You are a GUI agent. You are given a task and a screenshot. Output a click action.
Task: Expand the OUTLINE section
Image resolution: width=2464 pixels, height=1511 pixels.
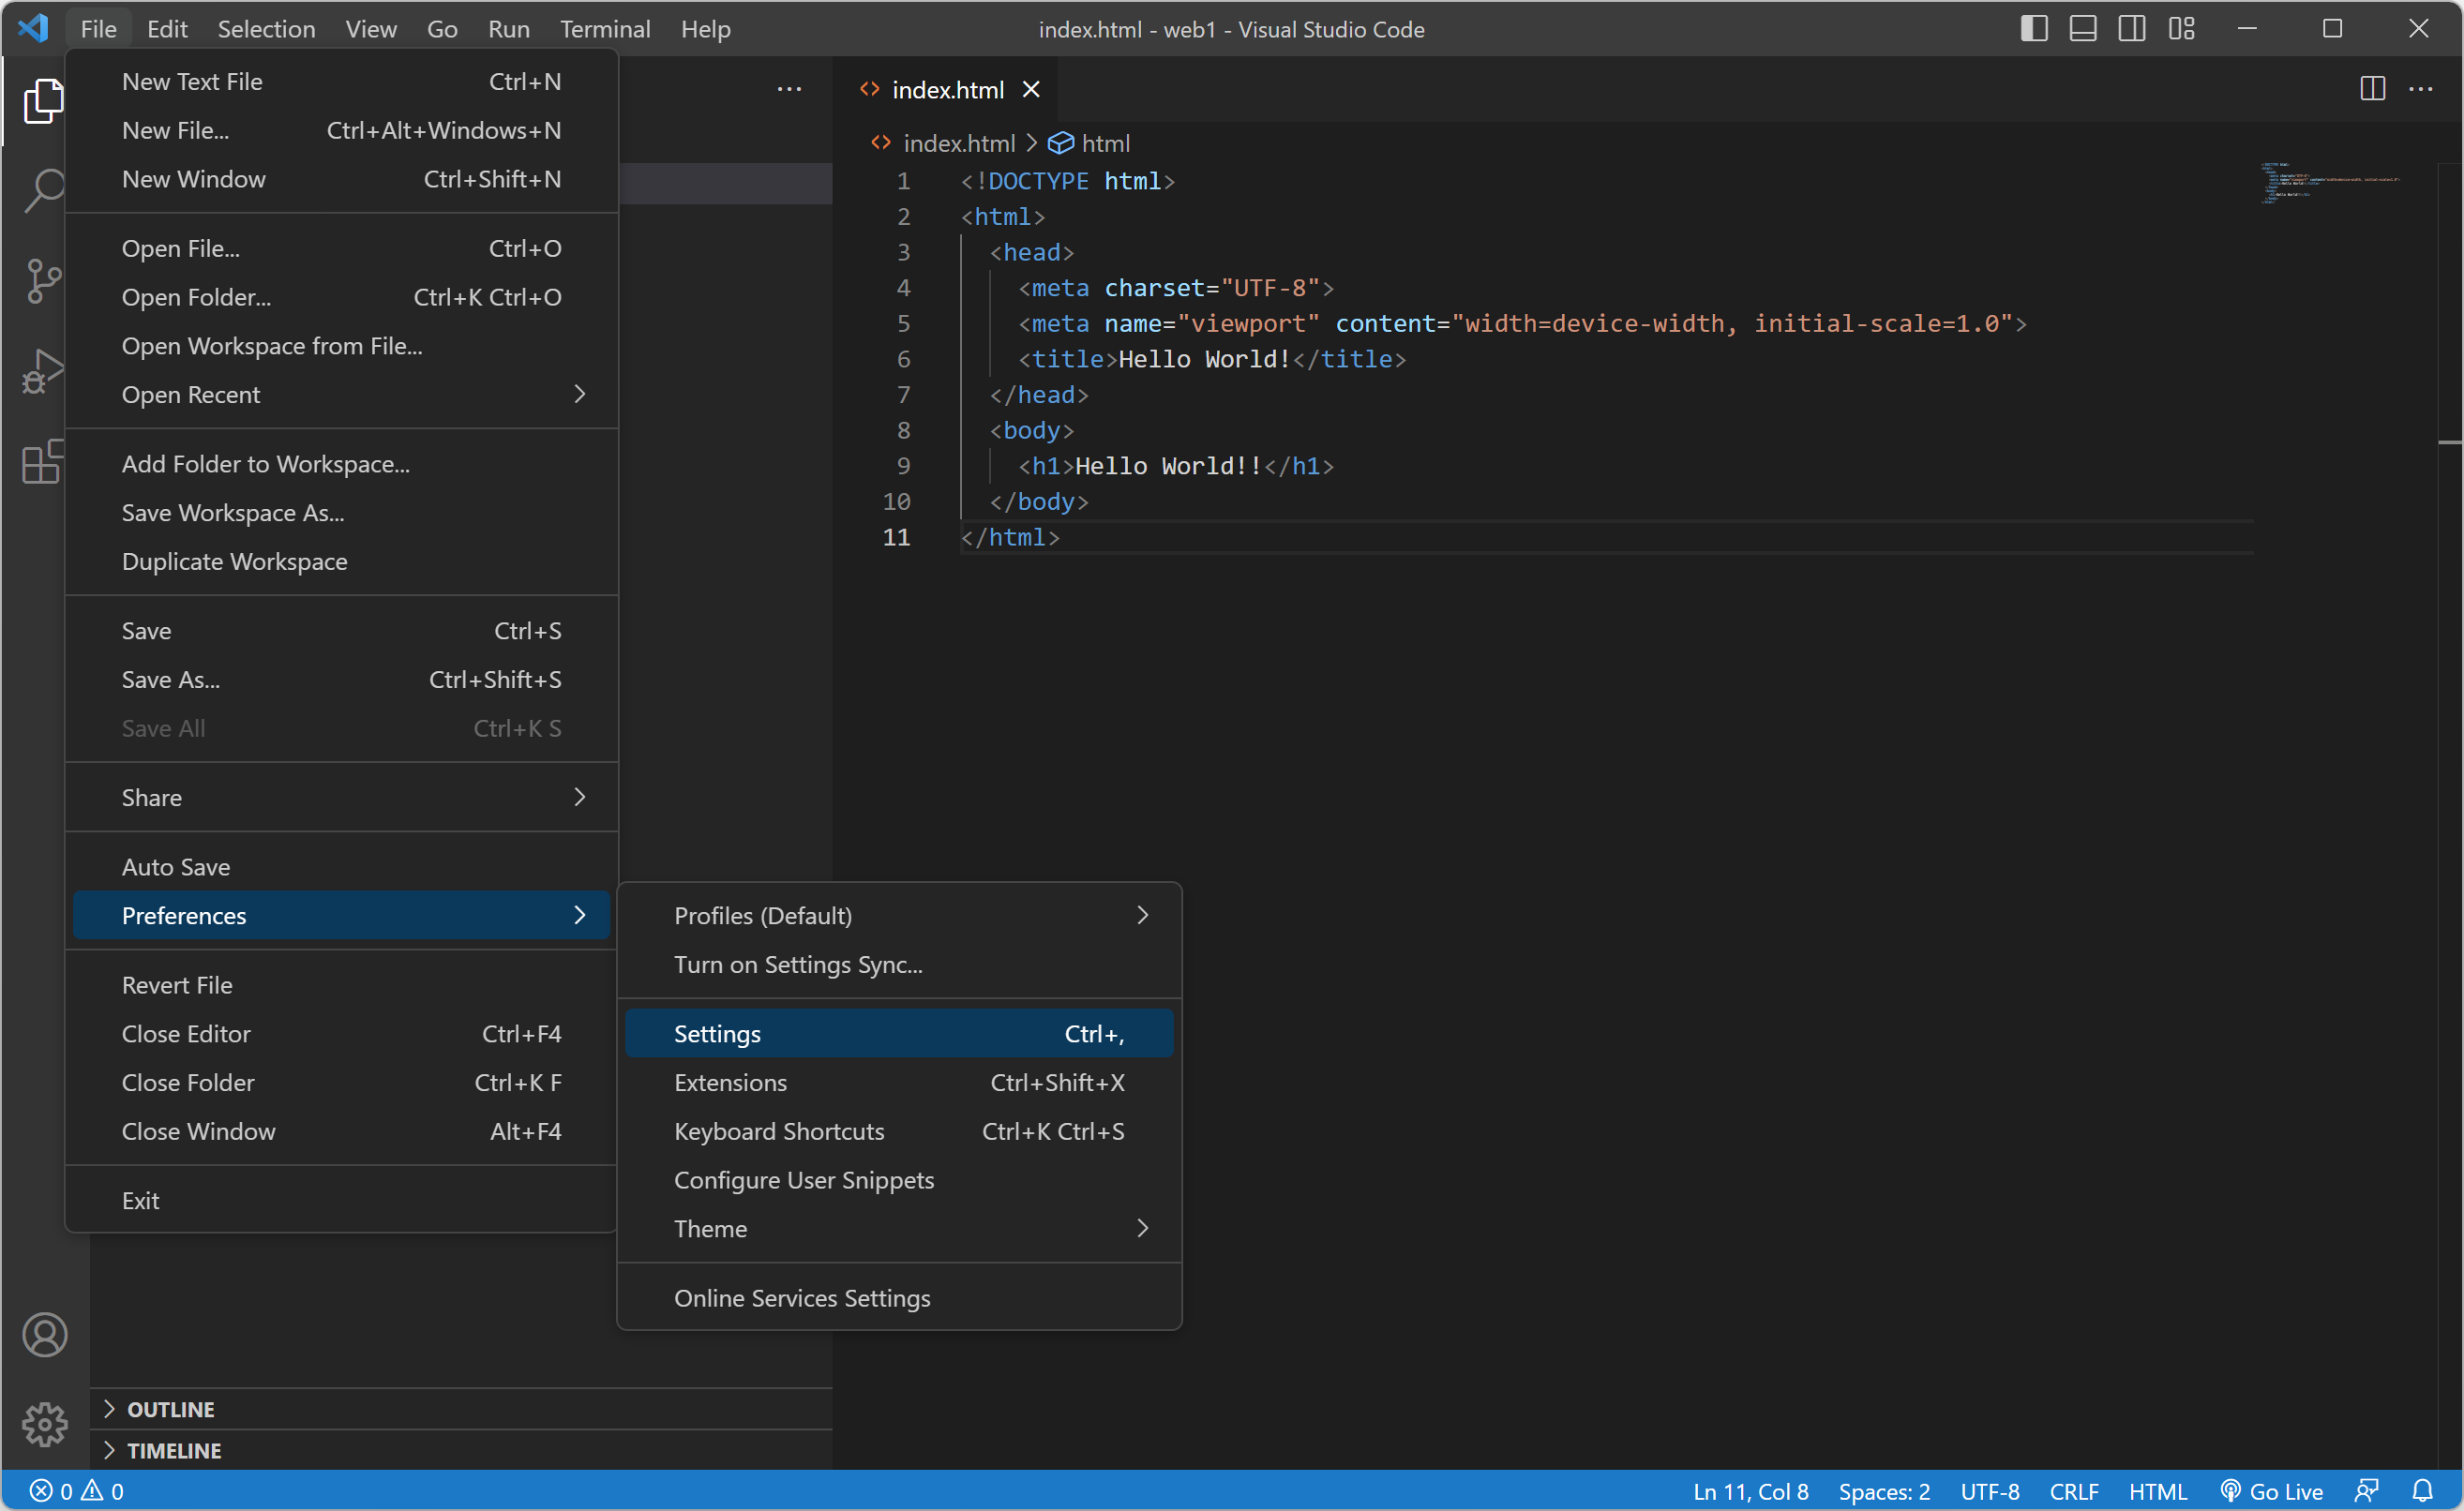[x=170, y=1408]
